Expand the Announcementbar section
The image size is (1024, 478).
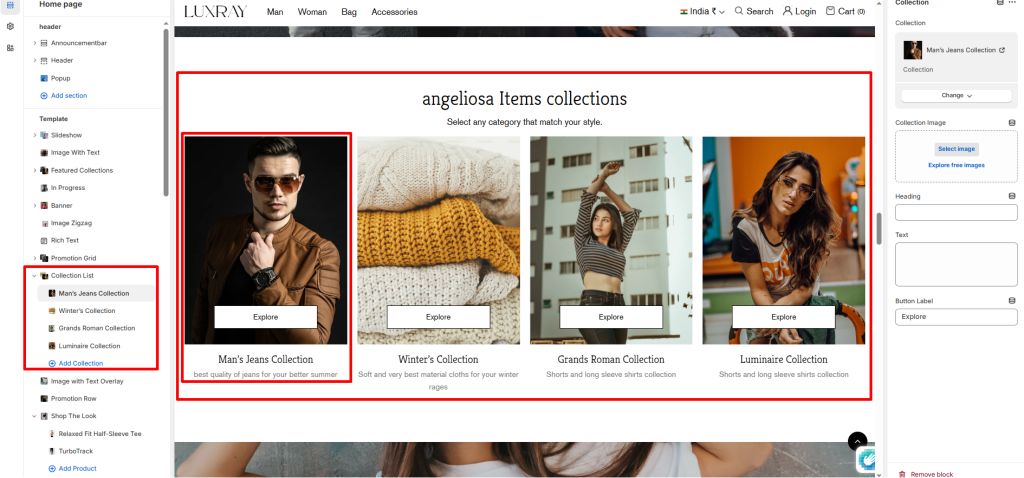pyautogui.click(x=35, y=43)
